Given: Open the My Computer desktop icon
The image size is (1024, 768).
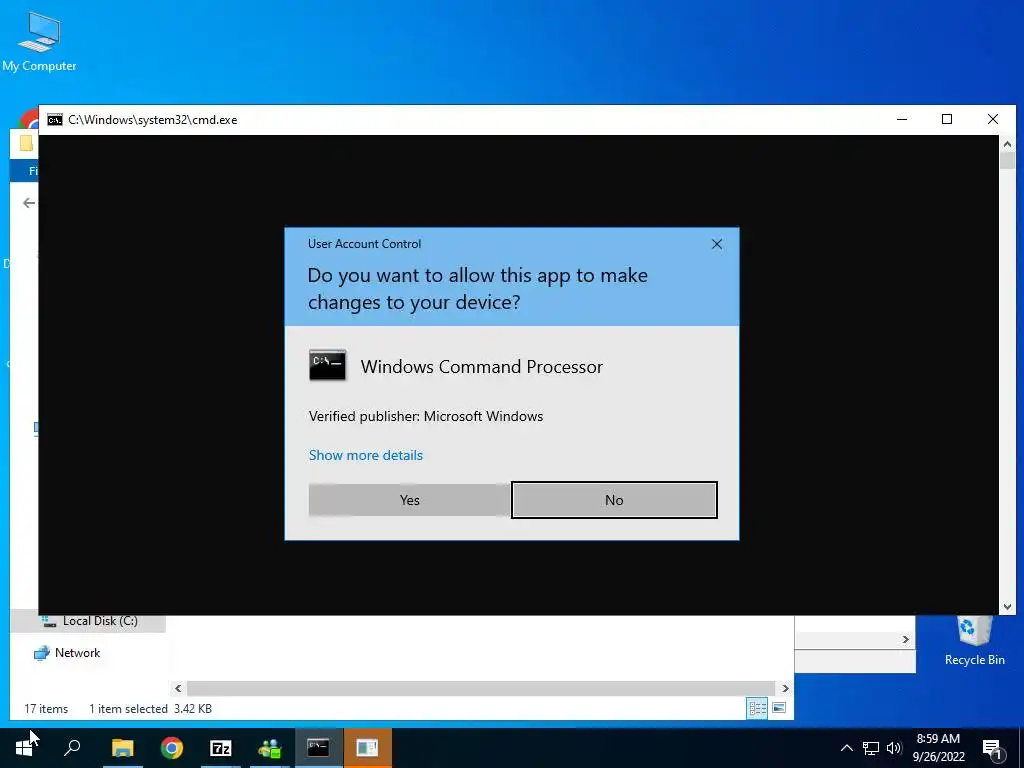Looking at the screenshot, I should tap(39, 41).
